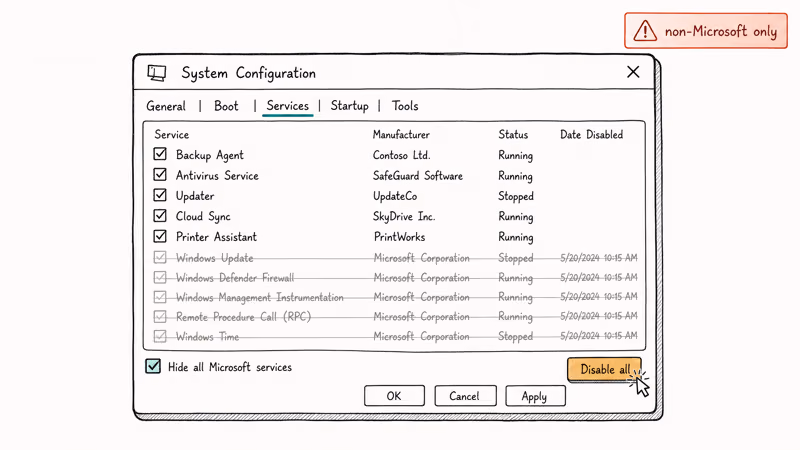The height and width of the screenshot is (450, 800).
Task: Click the Disable all button
Action: pyautogui.click(x=604, y=369)
